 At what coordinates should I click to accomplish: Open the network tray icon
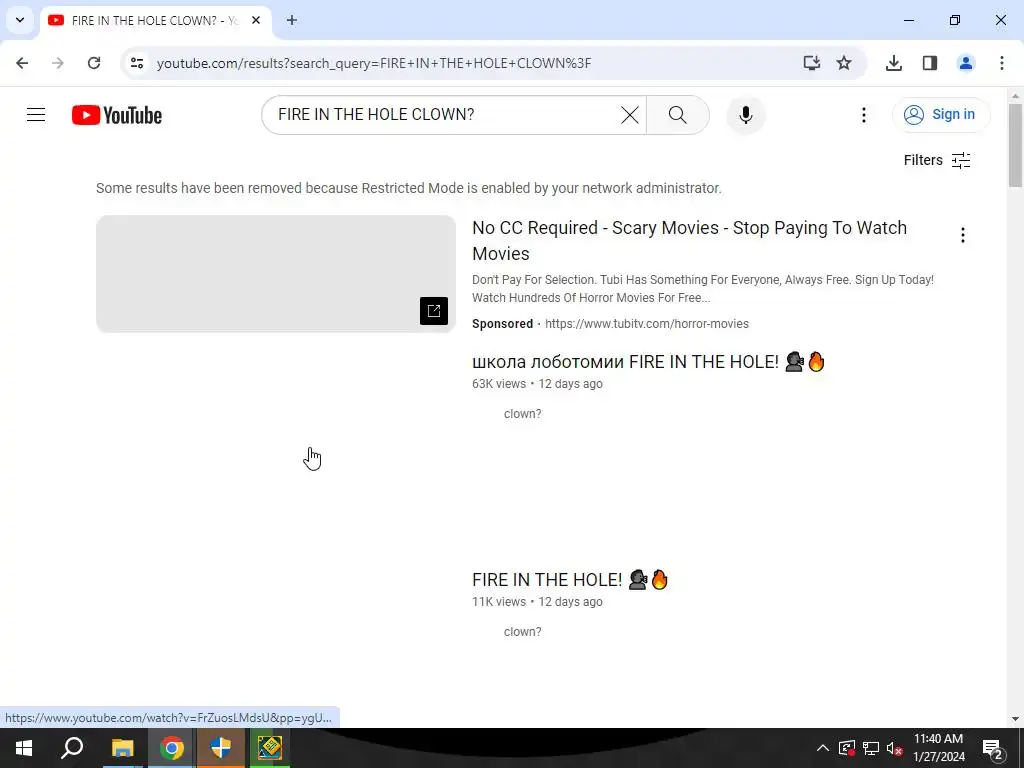871,748
